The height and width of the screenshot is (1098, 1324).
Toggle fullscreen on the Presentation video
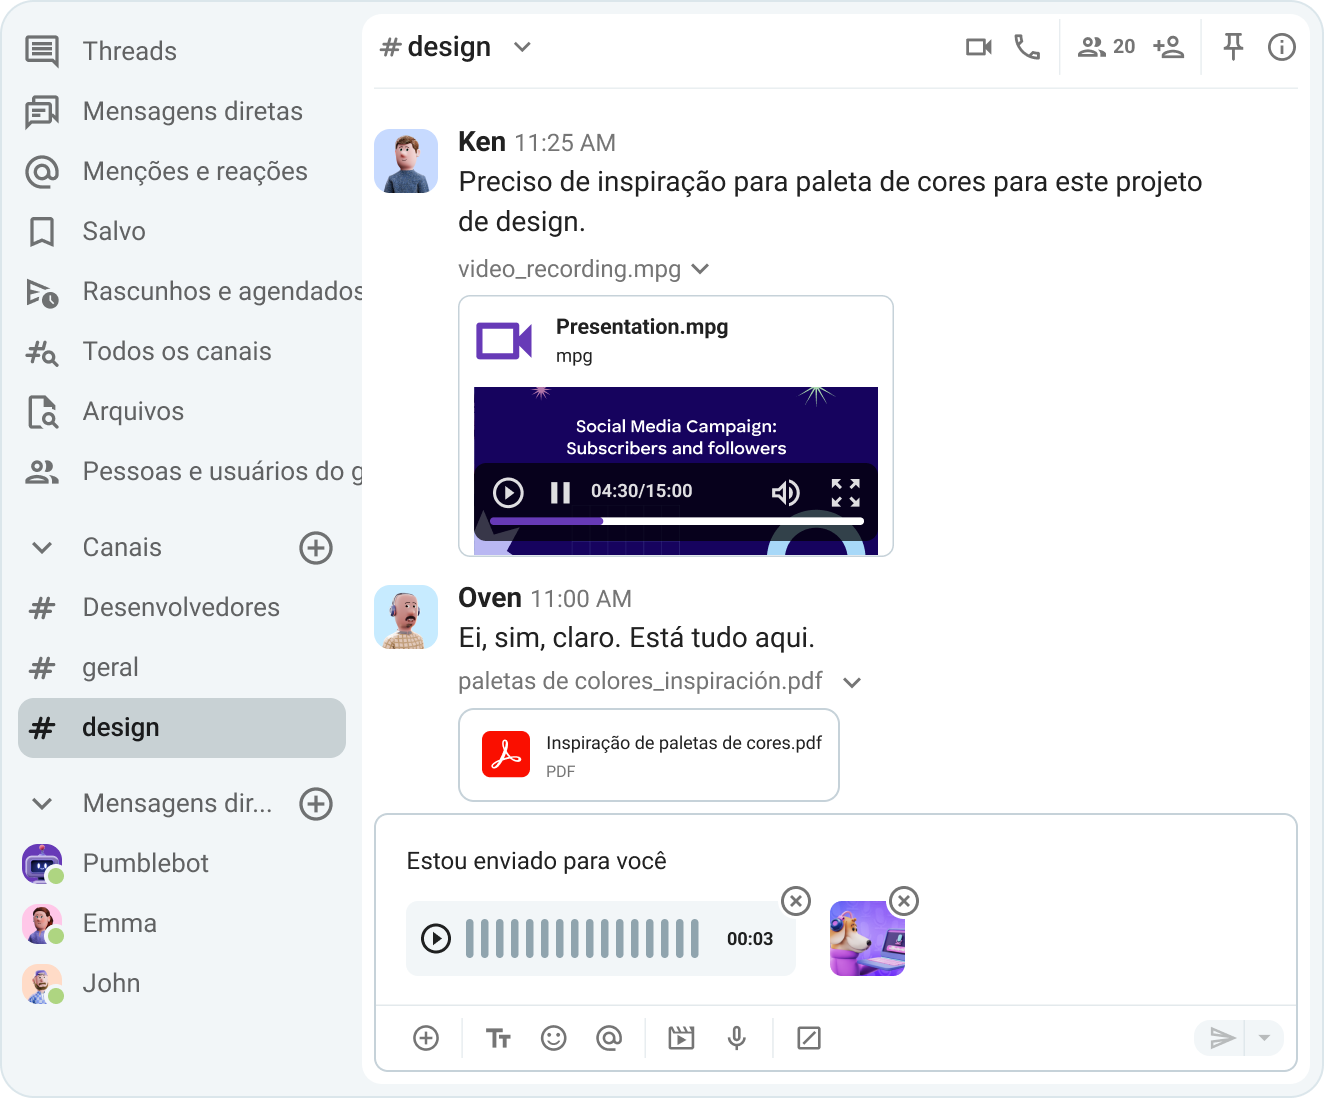(x=845, y=492)
